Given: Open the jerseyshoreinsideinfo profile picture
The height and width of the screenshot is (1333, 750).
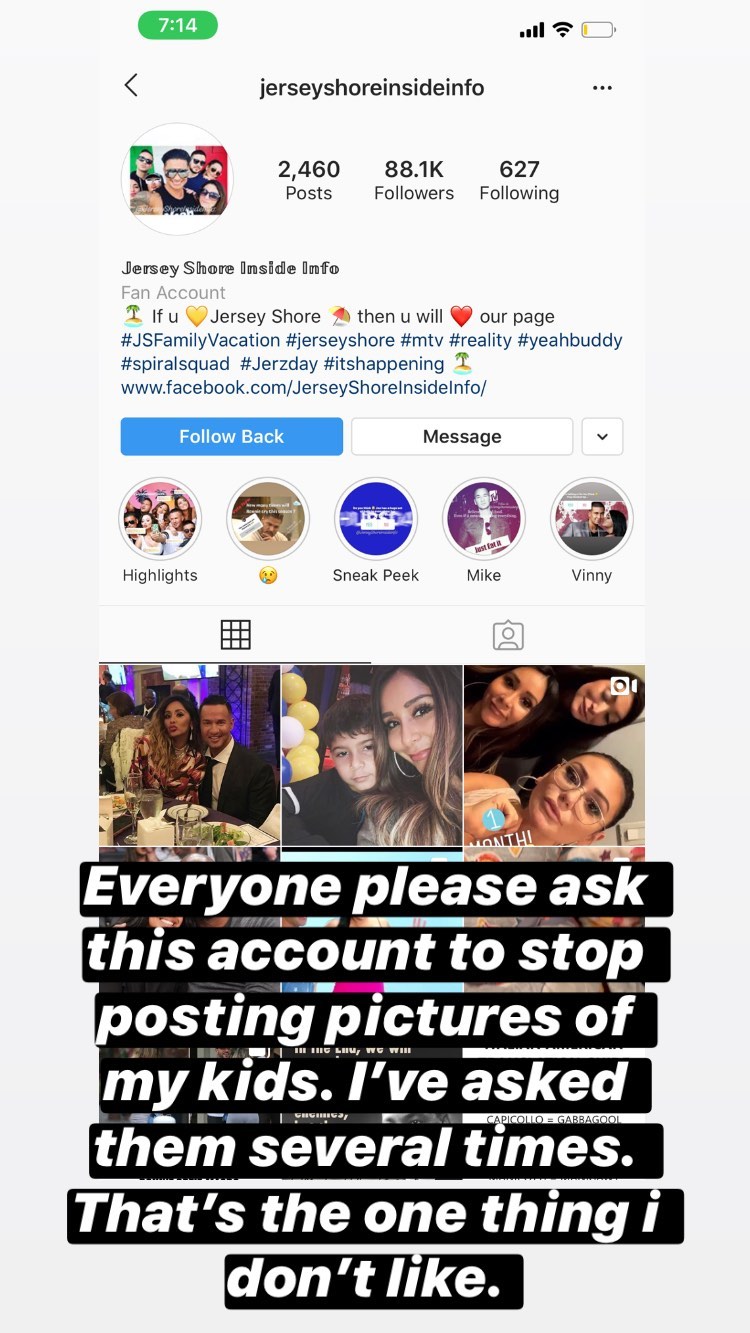Looking at the screenshot, I should 177,180.
